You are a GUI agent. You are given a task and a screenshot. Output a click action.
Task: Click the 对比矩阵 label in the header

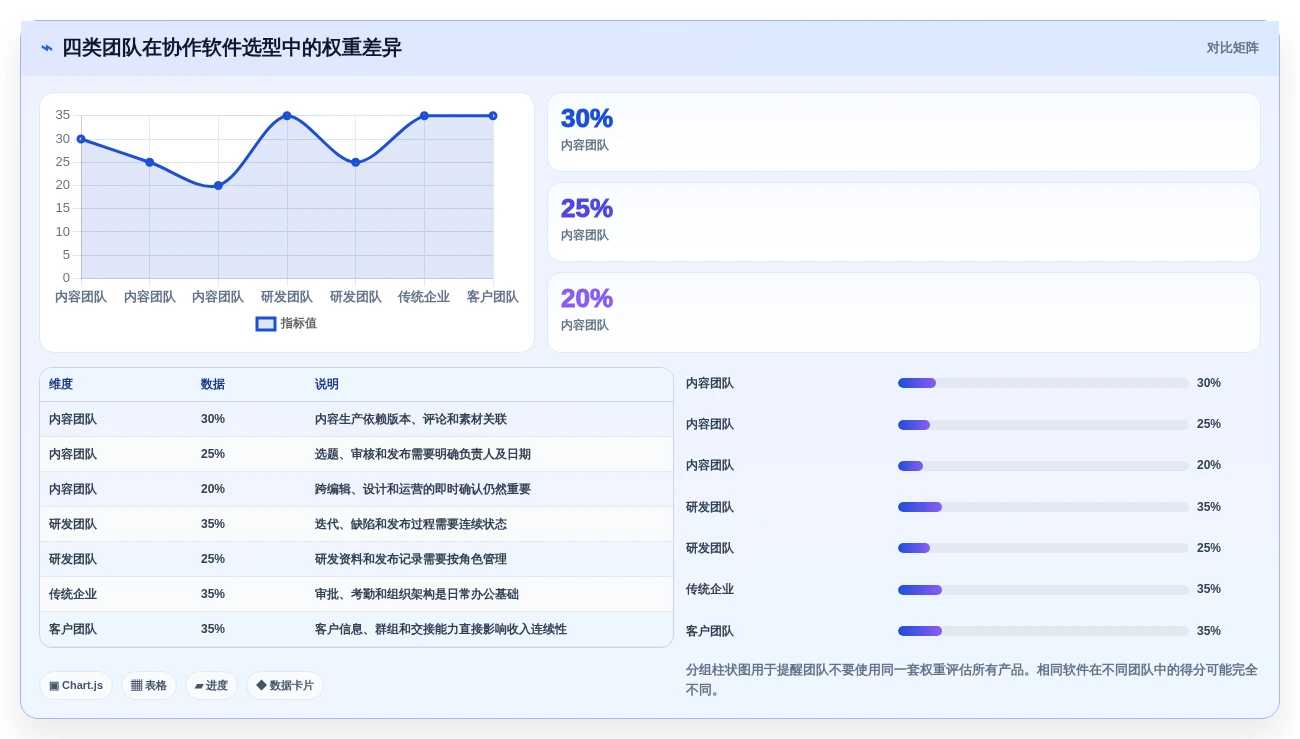(x=1233, y=48)
